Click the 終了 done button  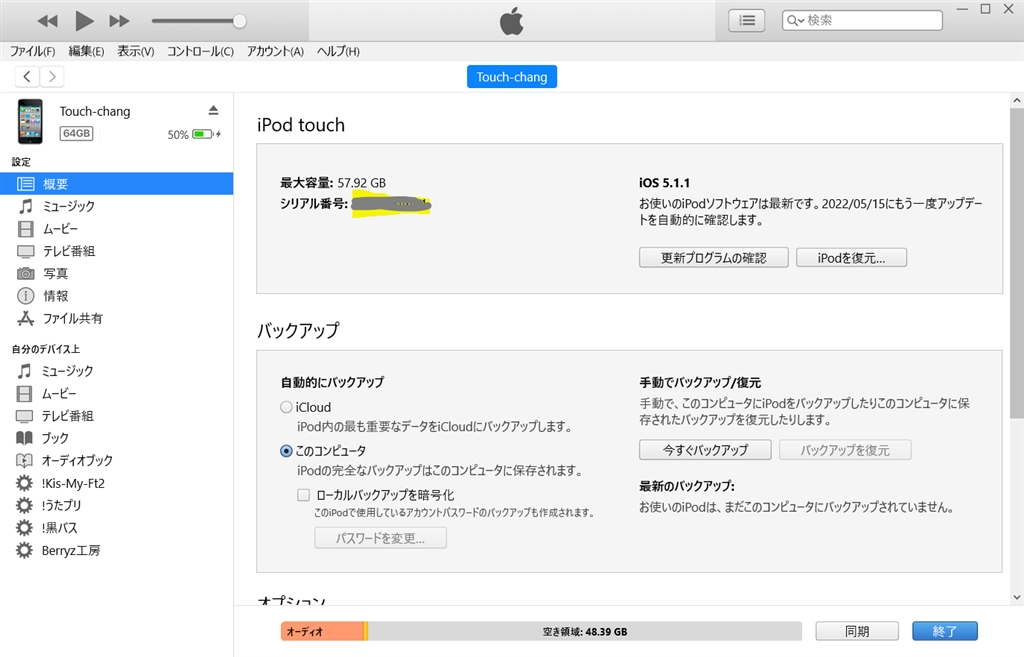pos(945,631)
